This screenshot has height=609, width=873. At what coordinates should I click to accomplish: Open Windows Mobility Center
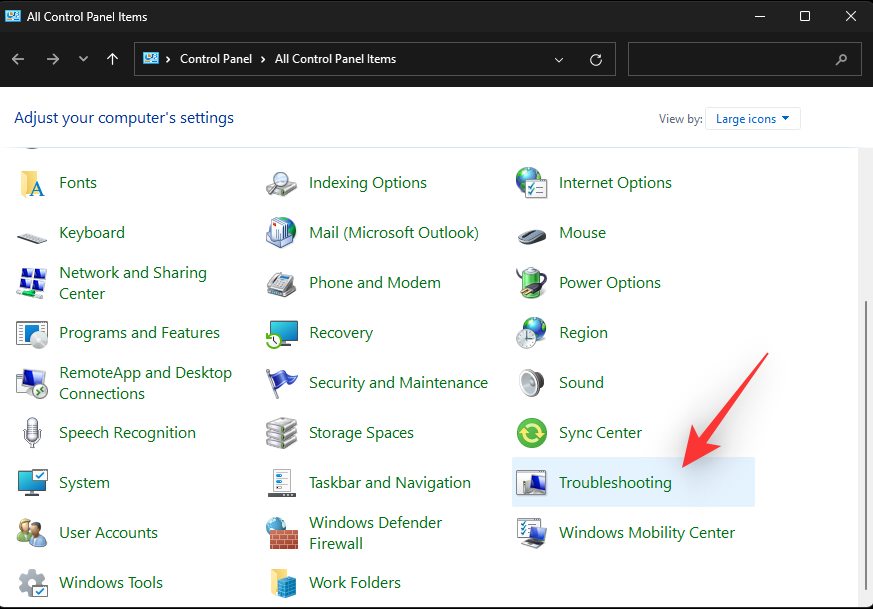coord(646,532)
